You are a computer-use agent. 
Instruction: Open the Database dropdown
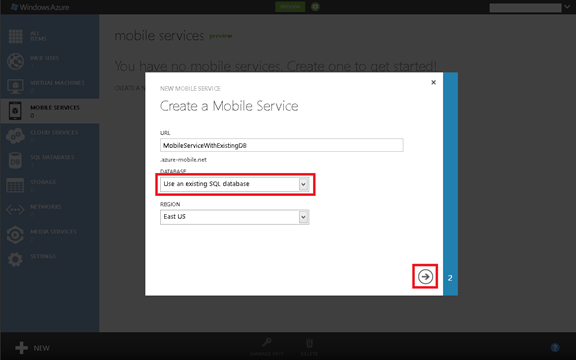click(235, 184)
